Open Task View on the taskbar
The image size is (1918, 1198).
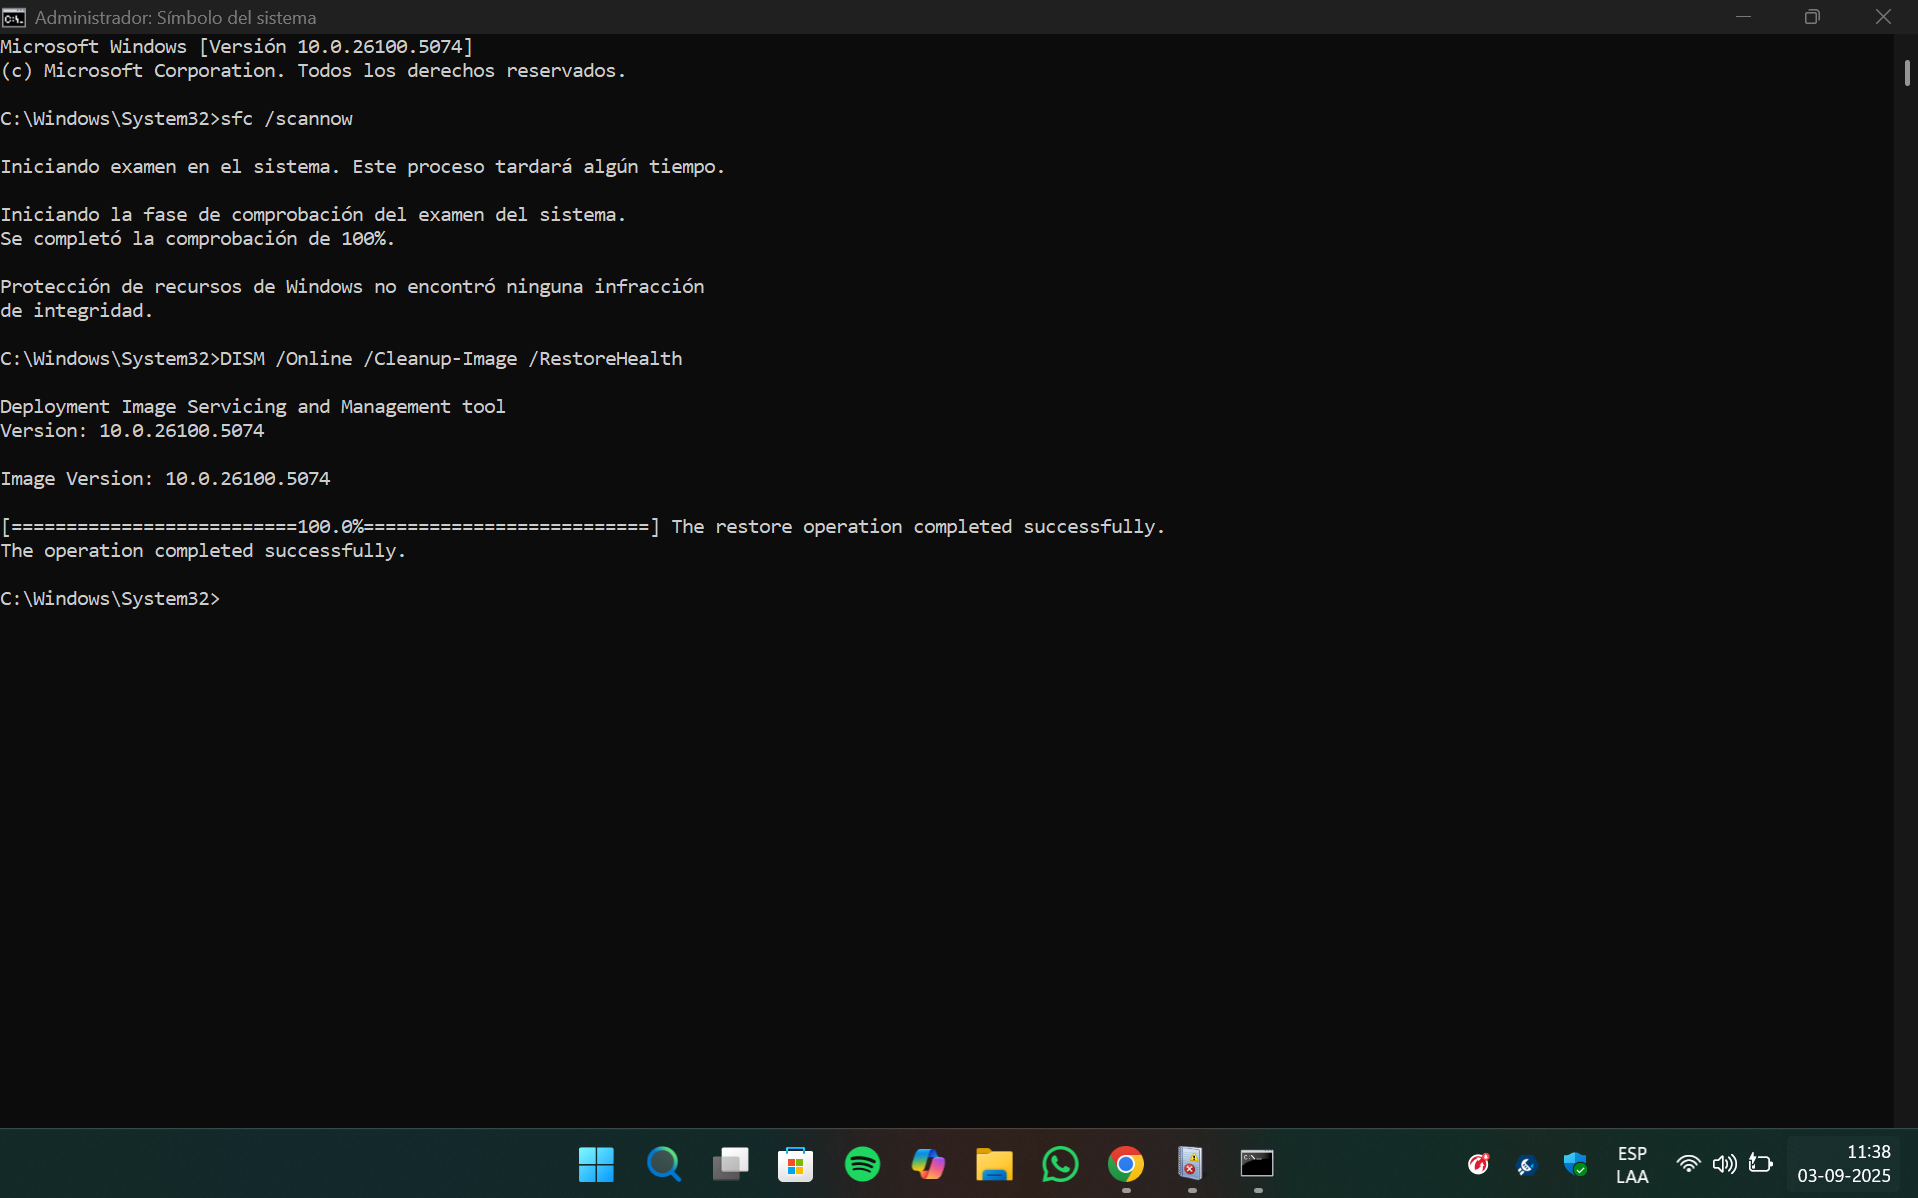pos(730,1164)
